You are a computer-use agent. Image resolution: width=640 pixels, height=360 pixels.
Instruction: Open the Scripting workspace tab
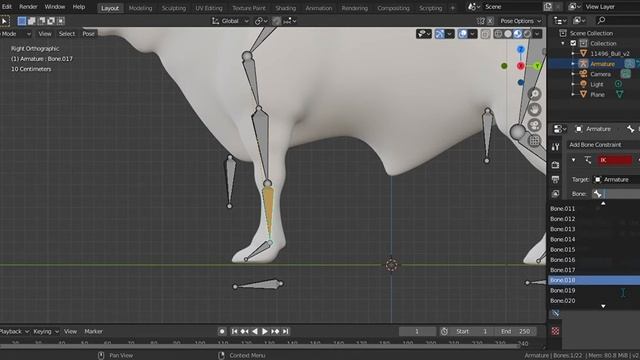click(x=430, y=8)
